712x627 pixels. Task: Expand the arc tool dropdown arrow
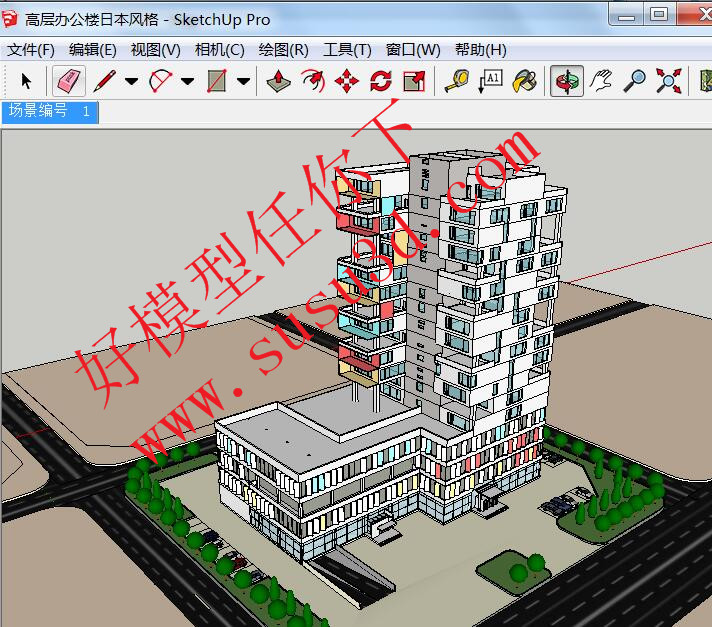188,82
